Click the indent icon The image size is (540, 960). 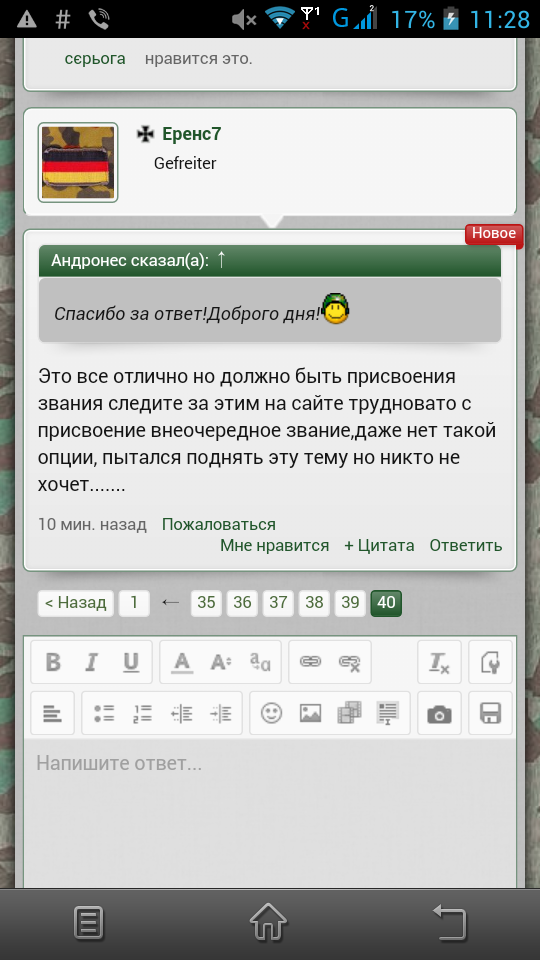pyautogui.click(x=220, y=713)
